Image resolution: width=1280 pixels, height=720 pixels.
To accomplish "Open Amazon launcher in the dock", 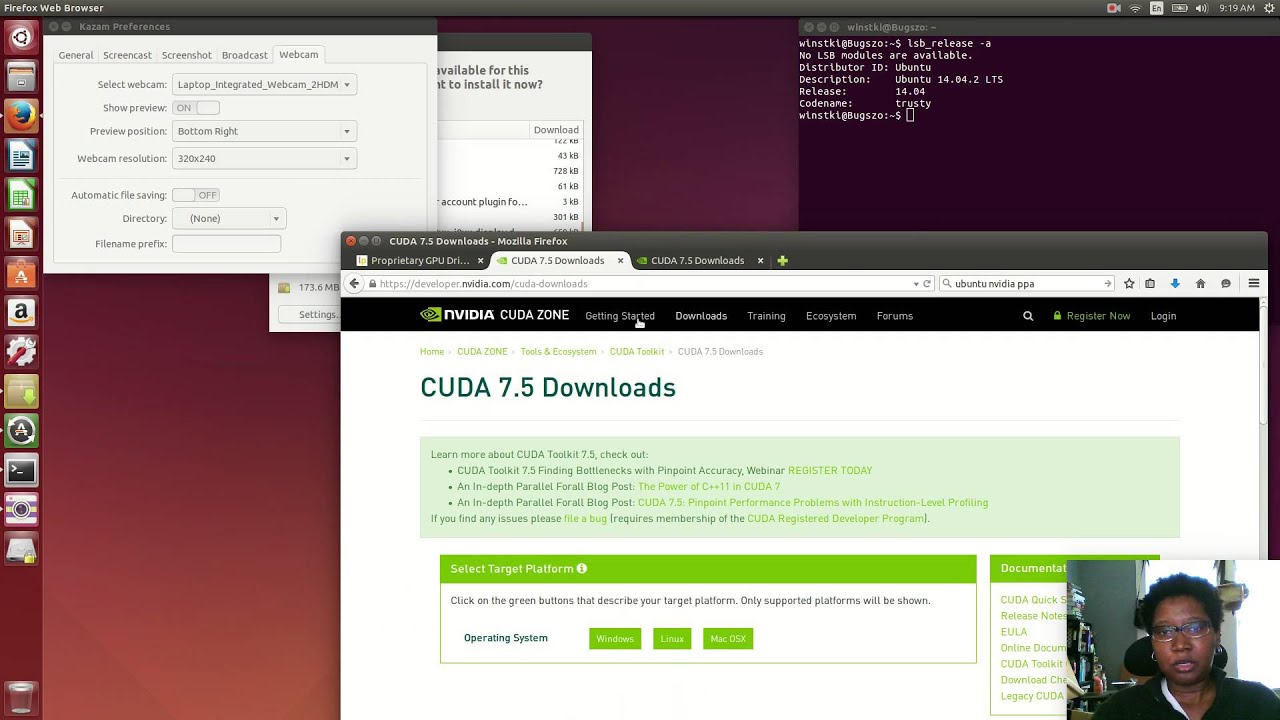I will [x=21, y=313].
